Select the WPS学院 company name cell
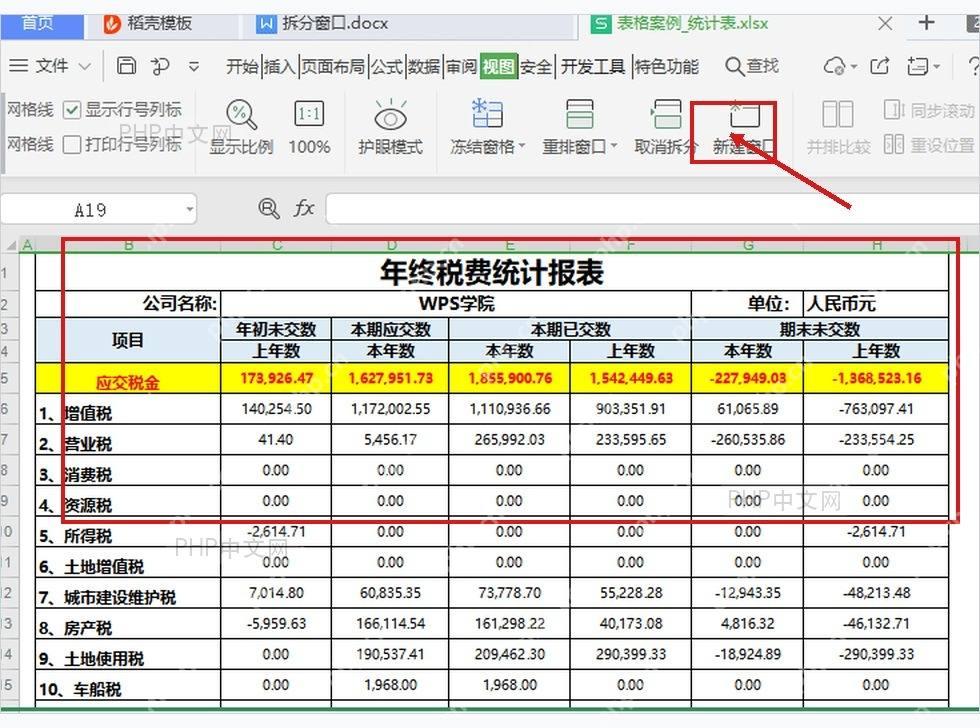The width and height of the screenshot is (980, 728). tap(456, 304)
